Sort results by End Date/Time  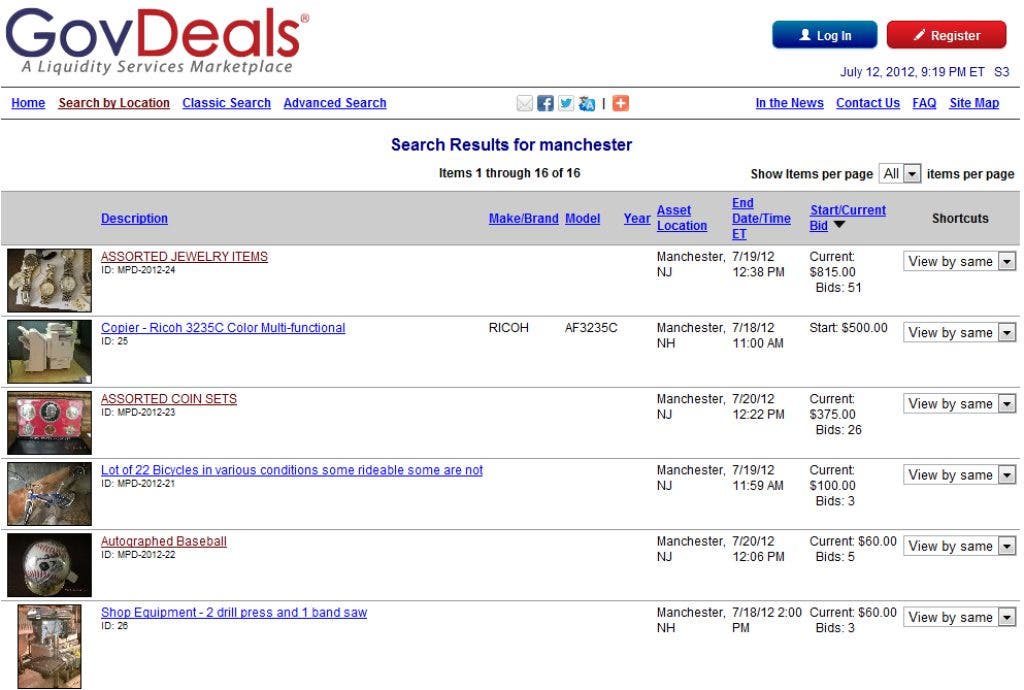[x=760, y=218]
